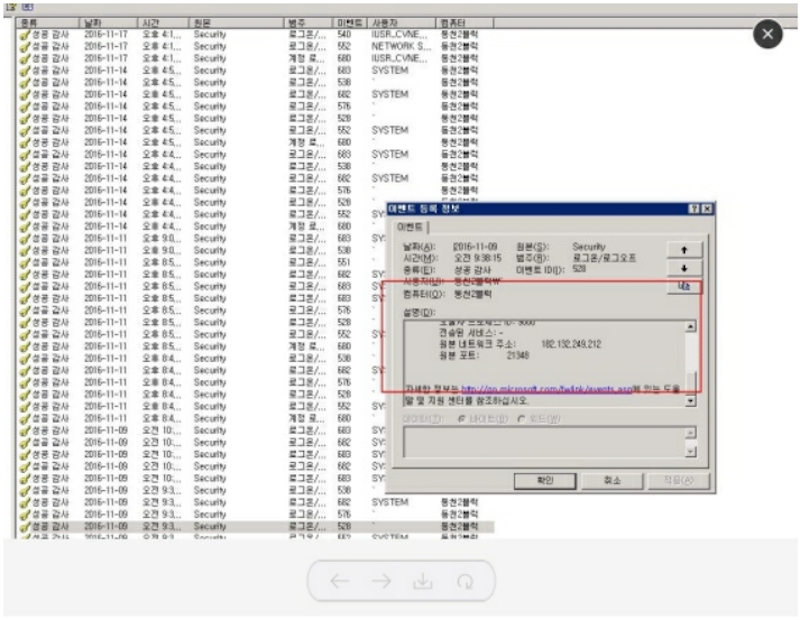Close the image viewer with X button

tap(767, 34)
